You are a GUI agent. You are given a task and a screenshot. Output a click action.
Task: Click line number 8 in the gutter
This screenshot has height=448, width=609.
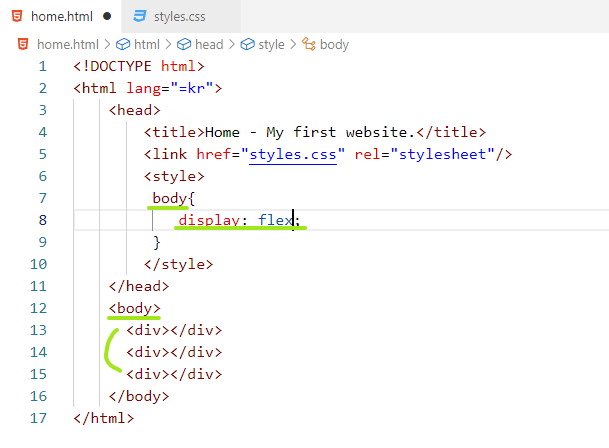pyautogui.click(x=42, y=220)
